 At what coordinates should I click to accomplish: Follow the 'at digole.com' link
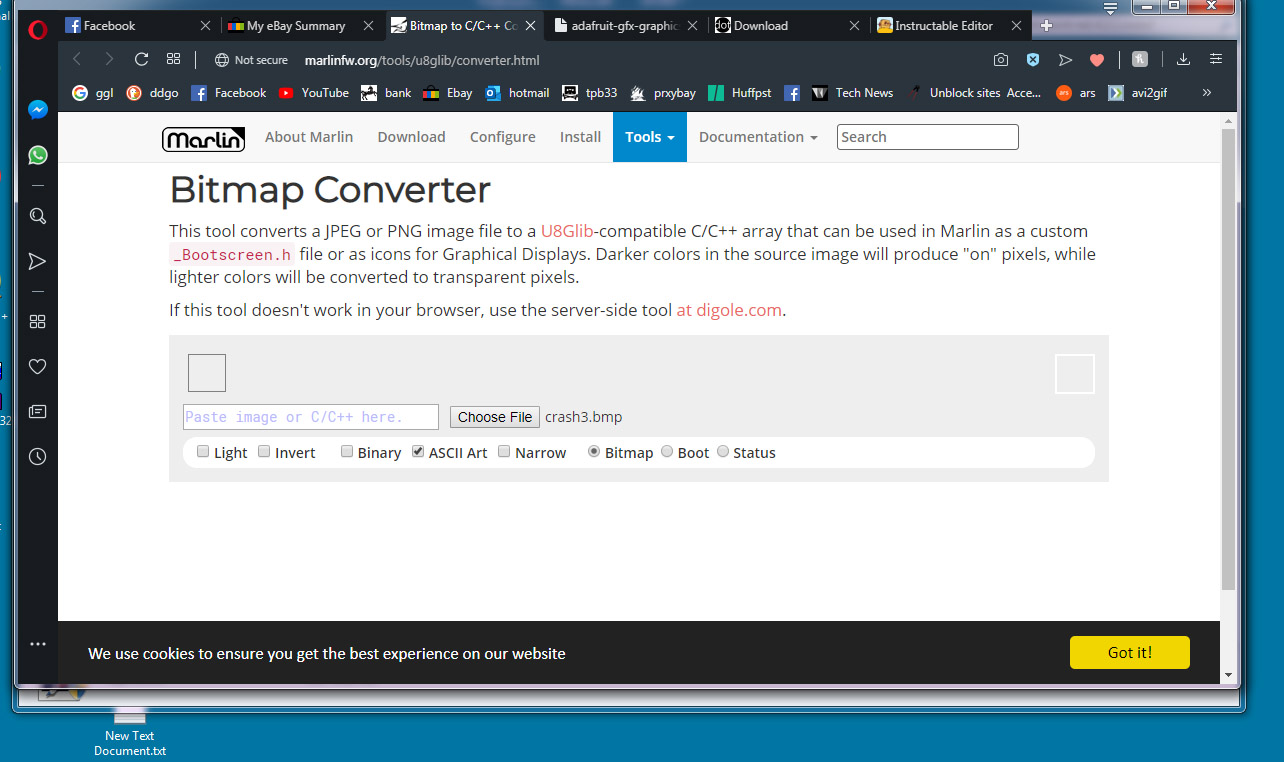(x=729, y=310)
